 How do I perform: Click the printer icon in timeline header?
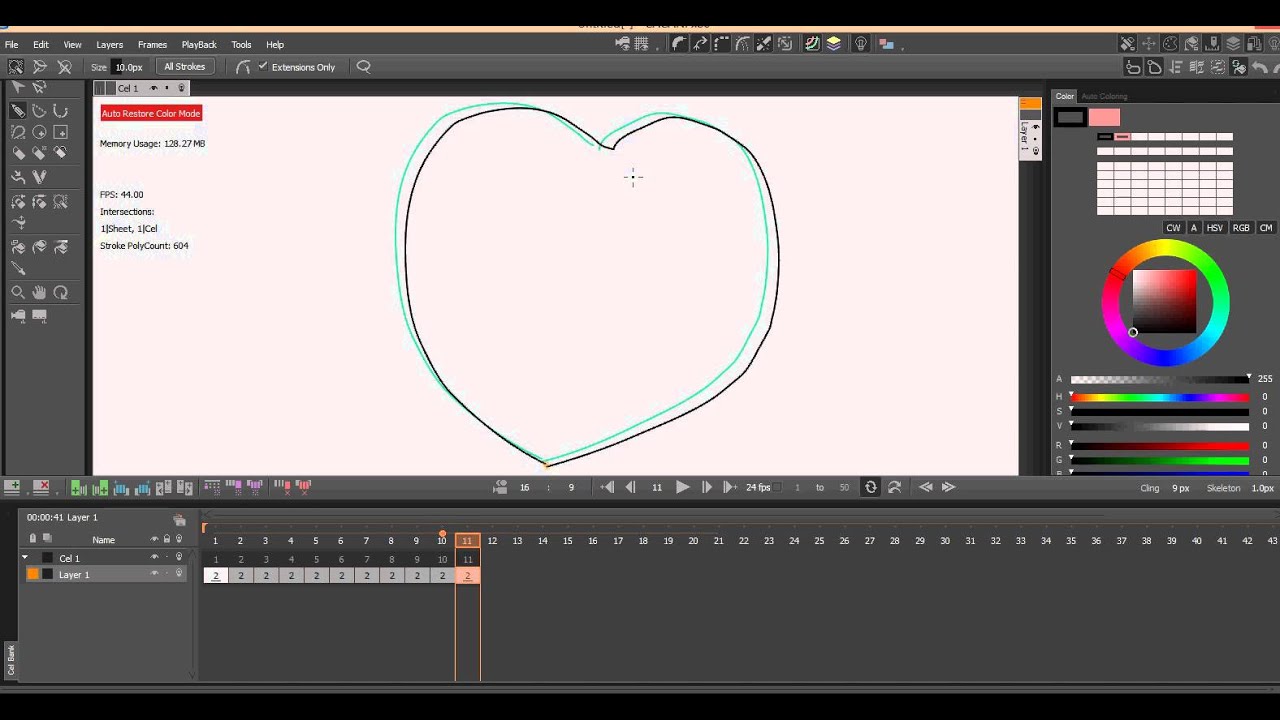point(180,520)
